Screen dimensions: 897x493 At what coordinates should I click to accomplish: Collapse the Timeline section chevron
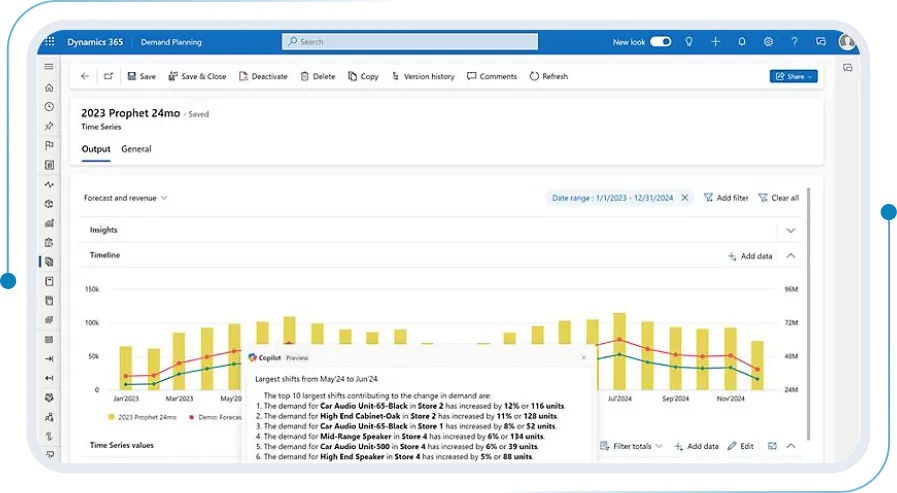791,256
